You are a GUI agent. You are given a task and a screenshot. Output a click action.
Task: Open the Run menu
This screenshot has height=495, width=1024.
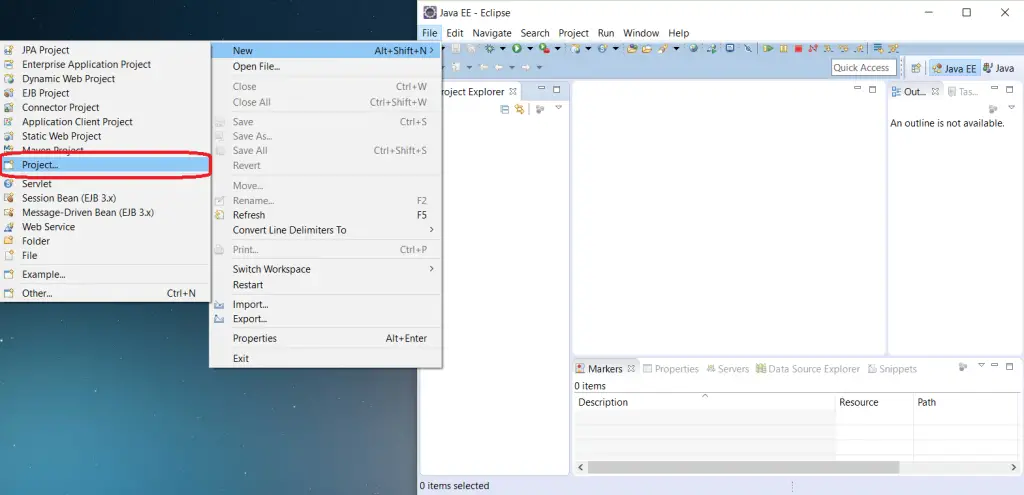pos(606,33)
